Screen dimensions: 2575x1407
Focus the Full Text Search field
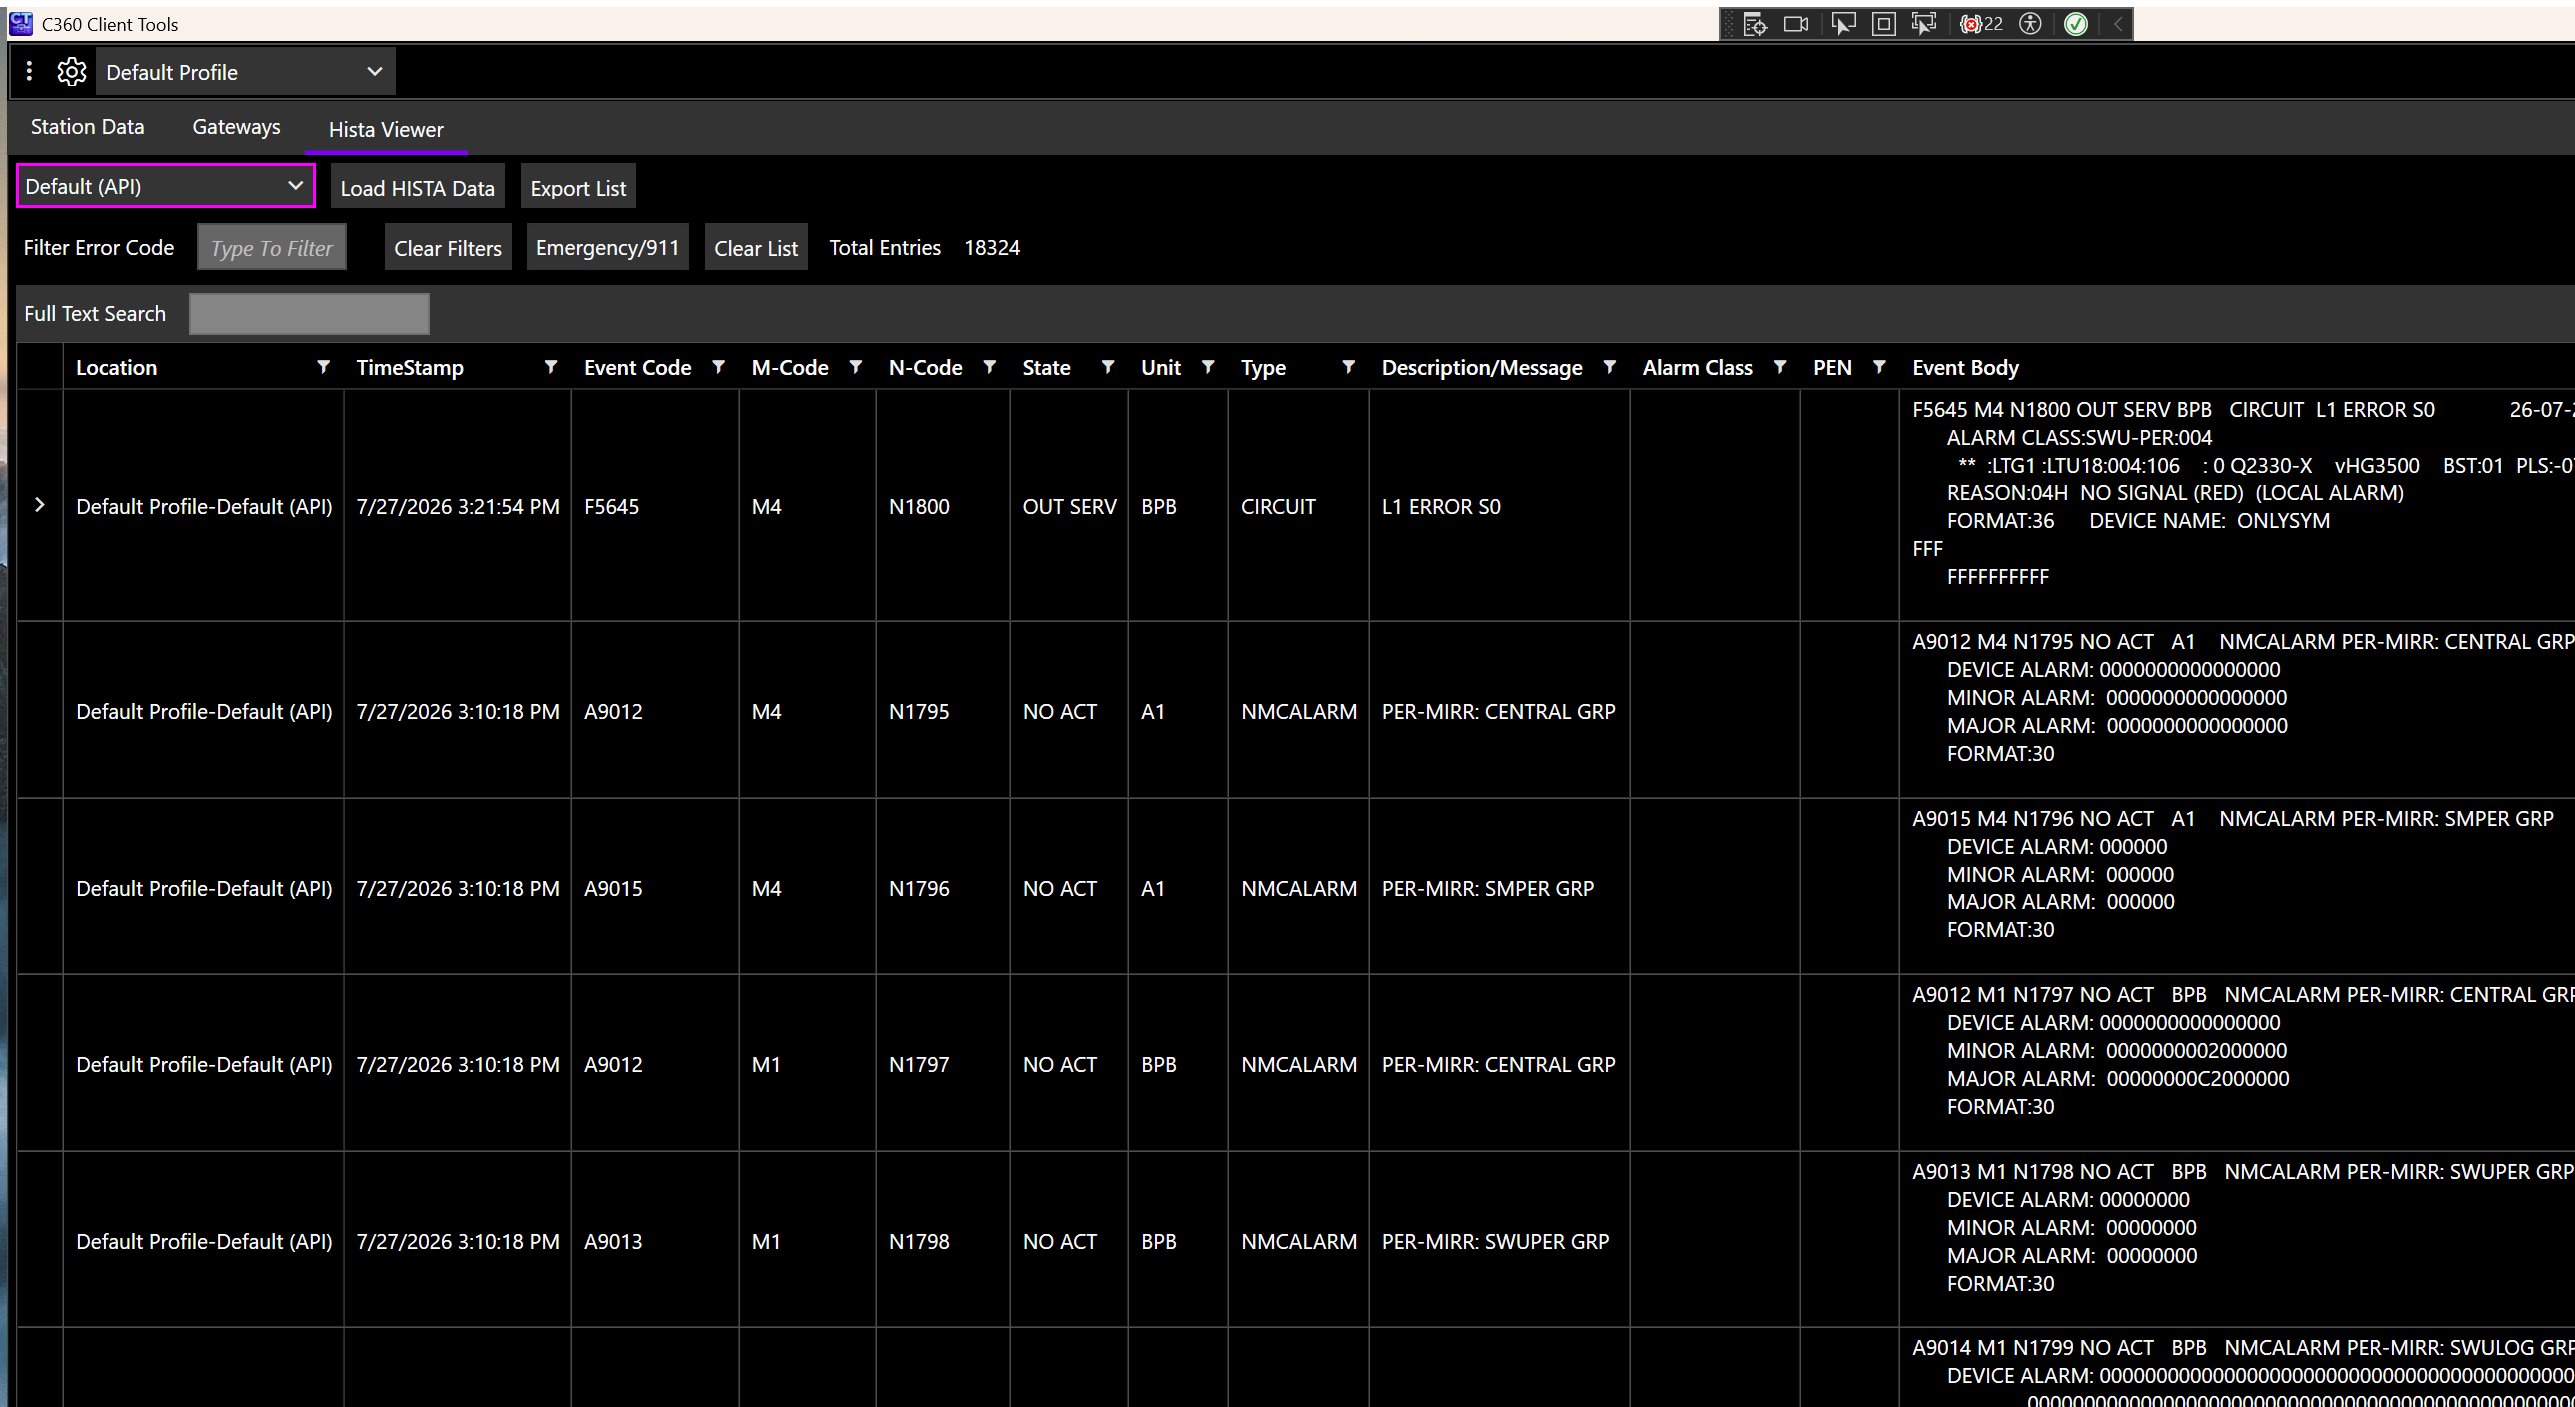pos(309,314)
